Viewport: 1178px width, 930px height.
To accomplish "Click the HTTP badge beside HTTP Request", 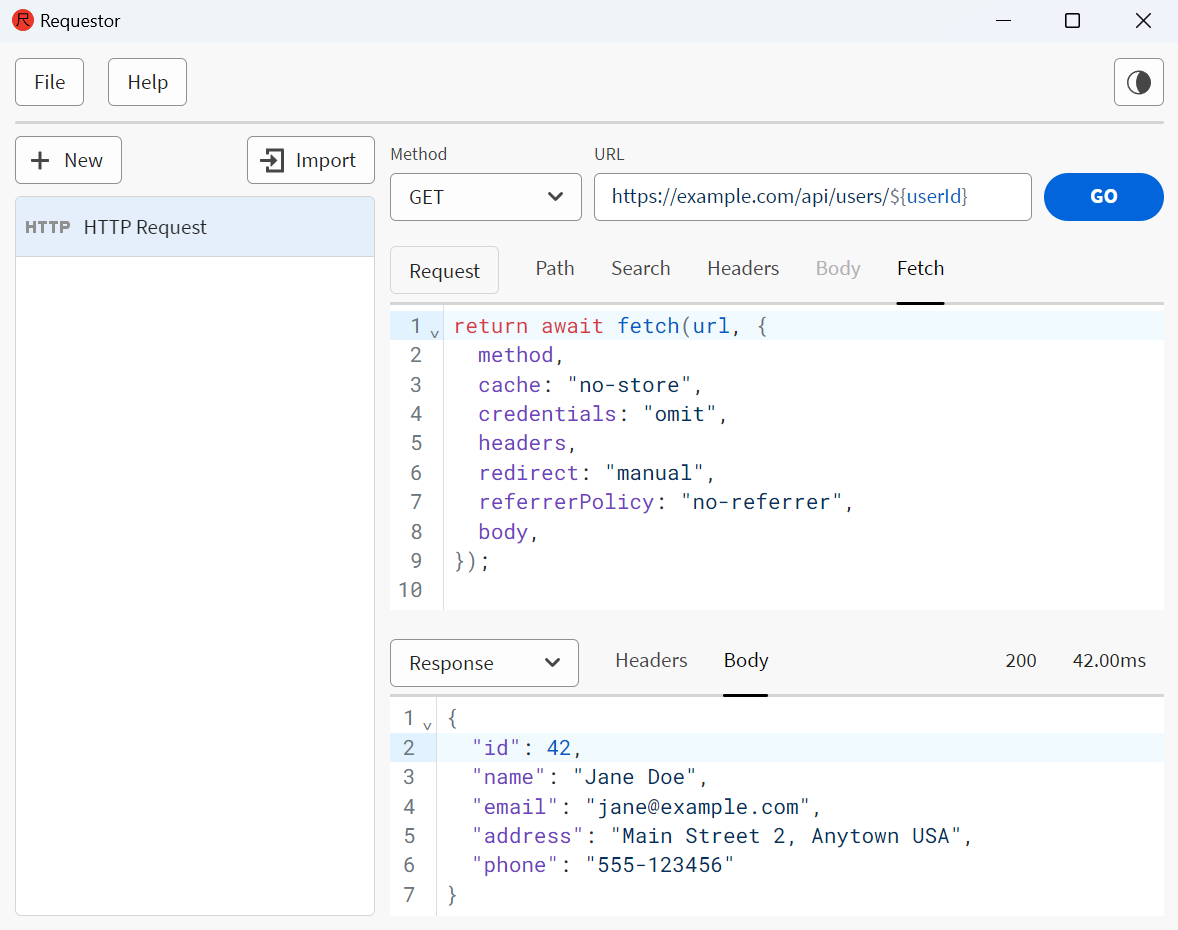I will pyautogui.click(x=47, y=227).
